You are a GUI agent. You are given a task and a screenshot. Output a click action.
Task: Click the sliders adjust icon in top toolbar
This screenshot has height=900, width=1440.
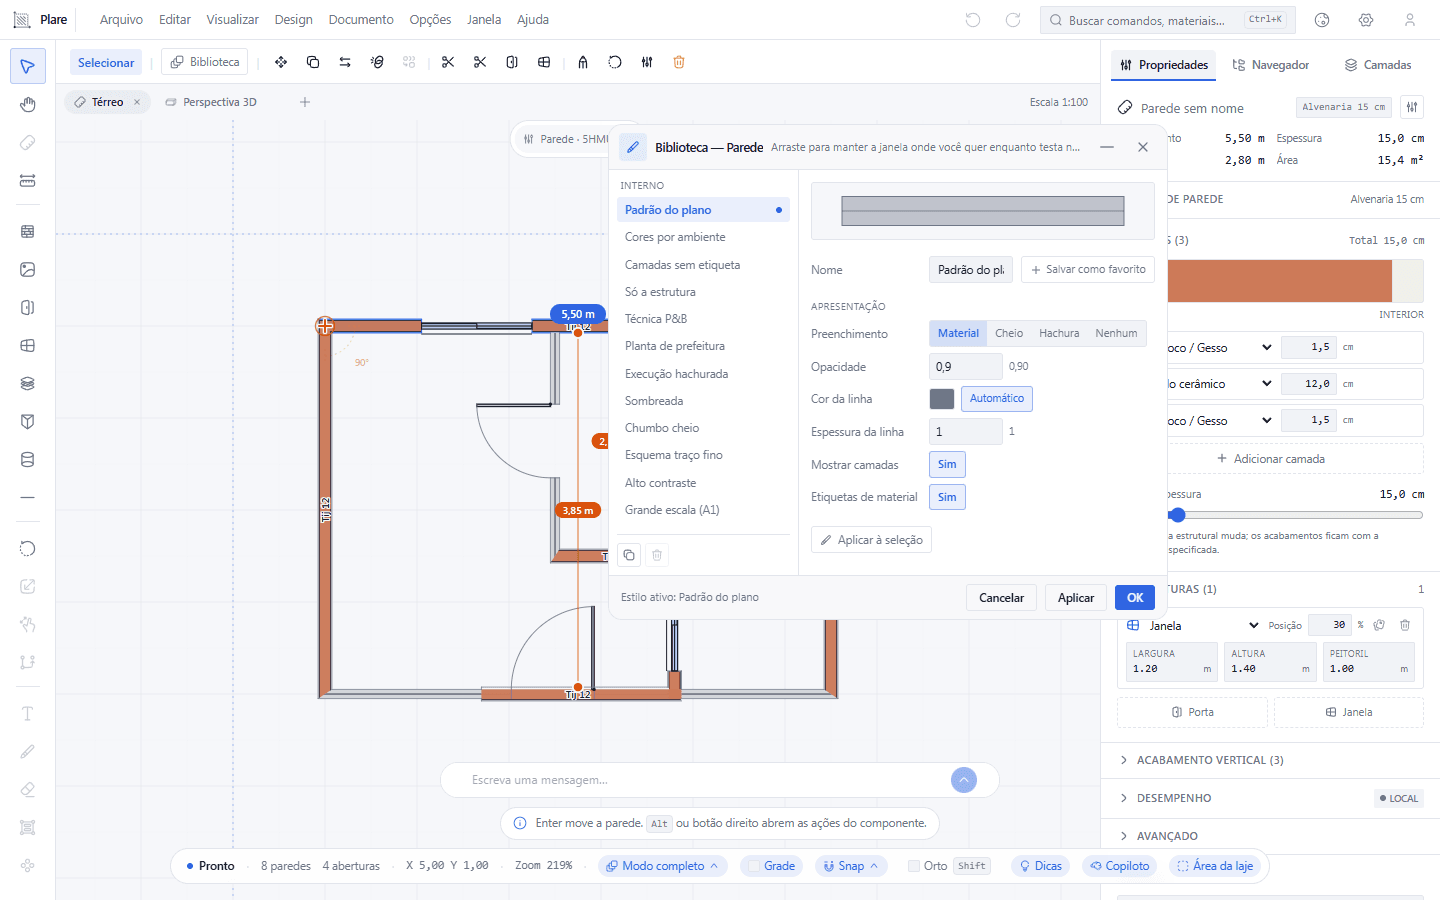647,62
